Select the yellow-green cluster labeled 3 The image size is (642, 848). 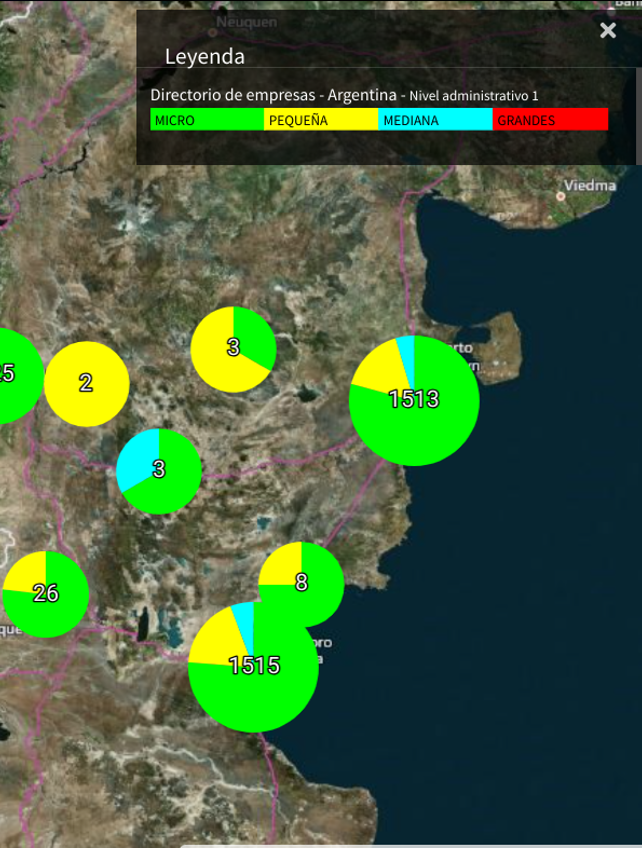234,349
